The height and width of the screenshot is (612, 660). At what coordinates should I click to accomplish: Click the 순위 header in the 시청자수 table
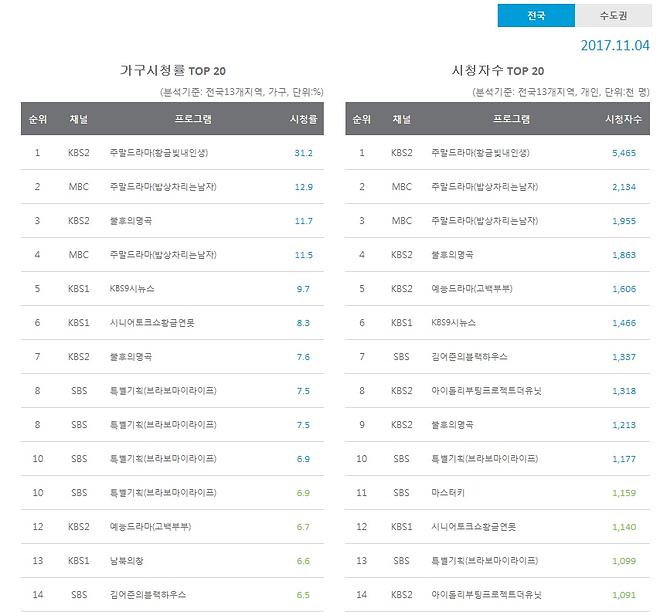(362, 119)
